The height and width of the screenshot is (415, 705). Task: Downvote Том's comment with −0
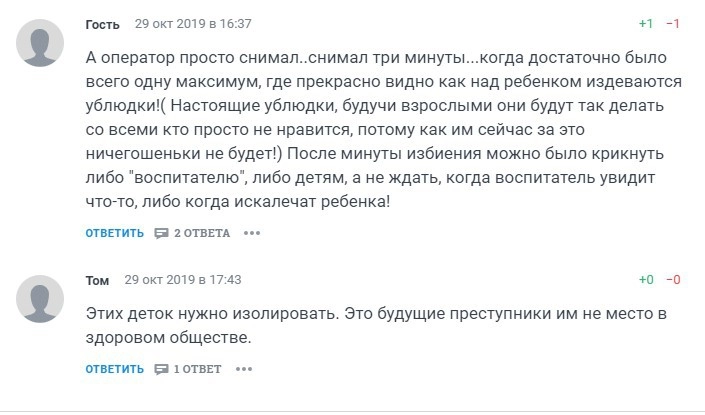(x=673, y=279)
